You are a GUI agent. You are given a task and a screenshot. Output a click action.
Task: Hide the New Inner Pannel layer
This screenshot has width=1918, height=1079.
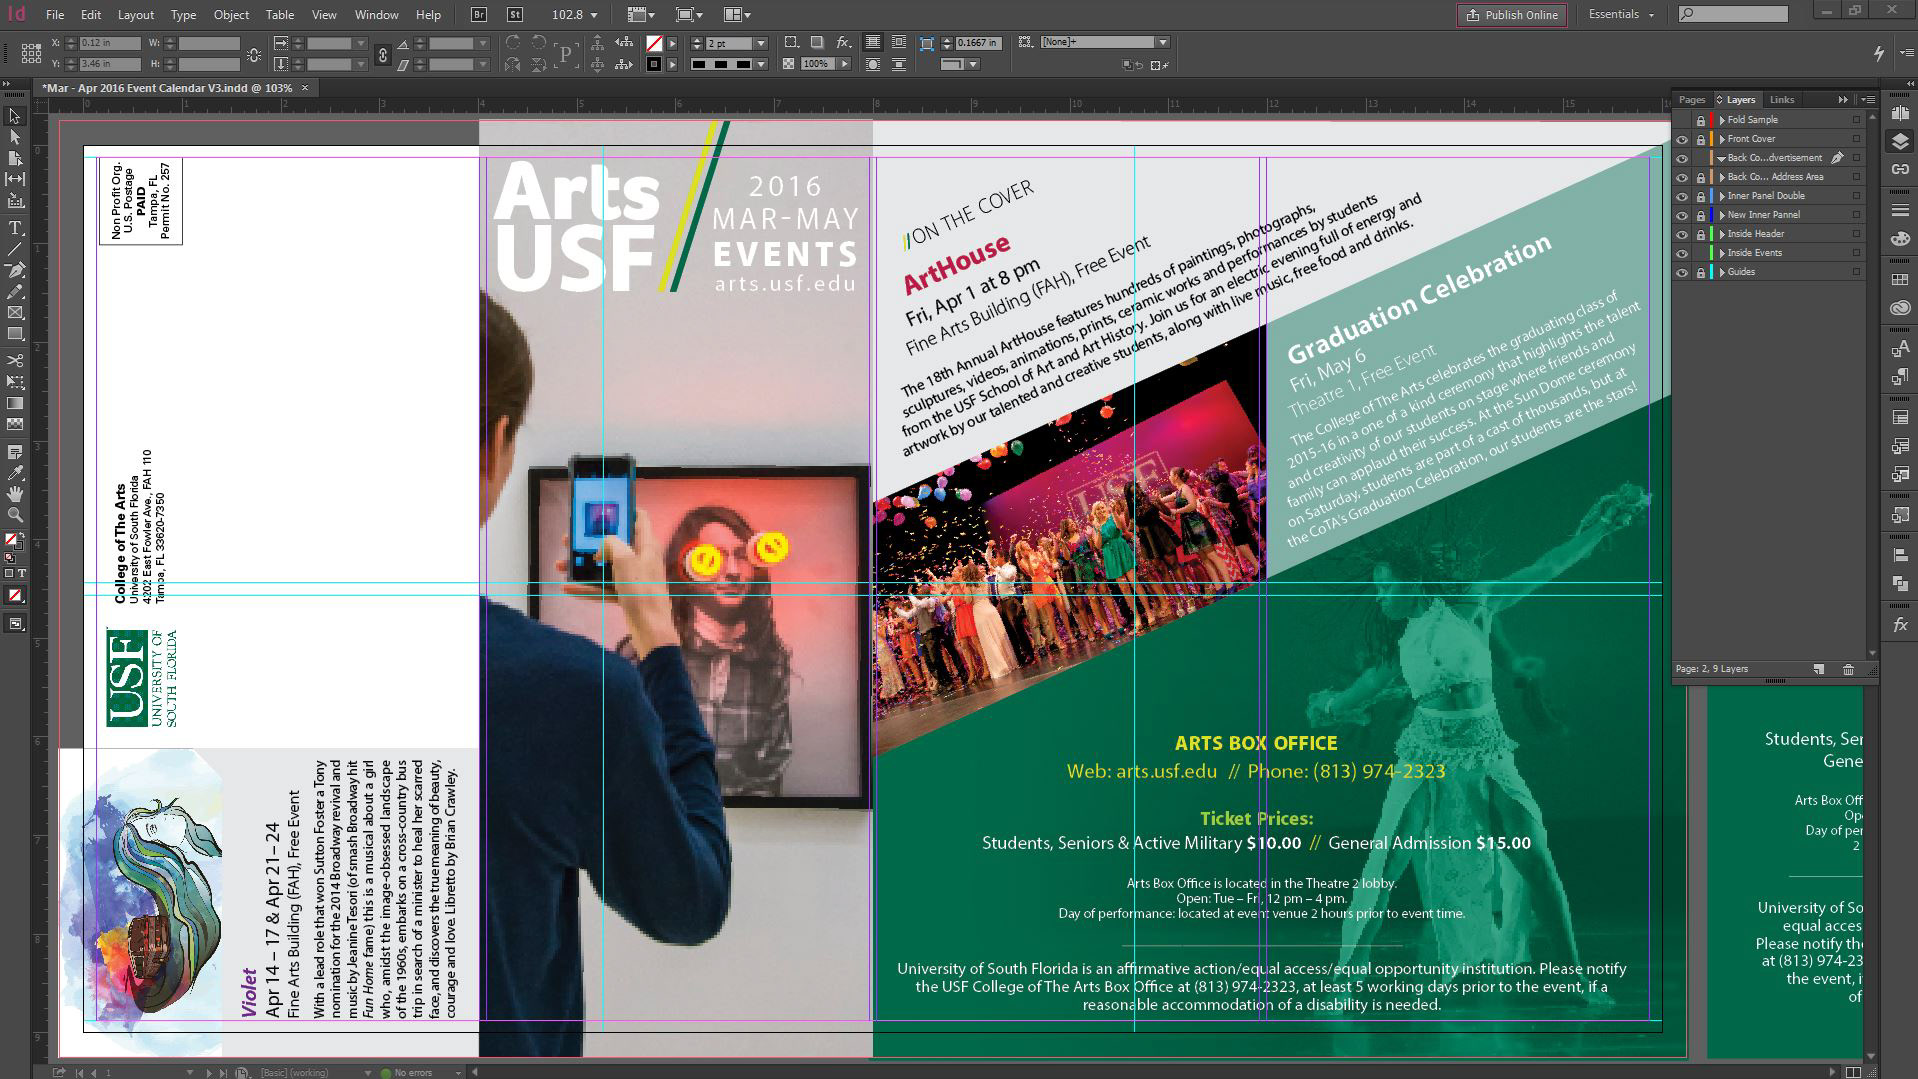(x=1682, y=215)
